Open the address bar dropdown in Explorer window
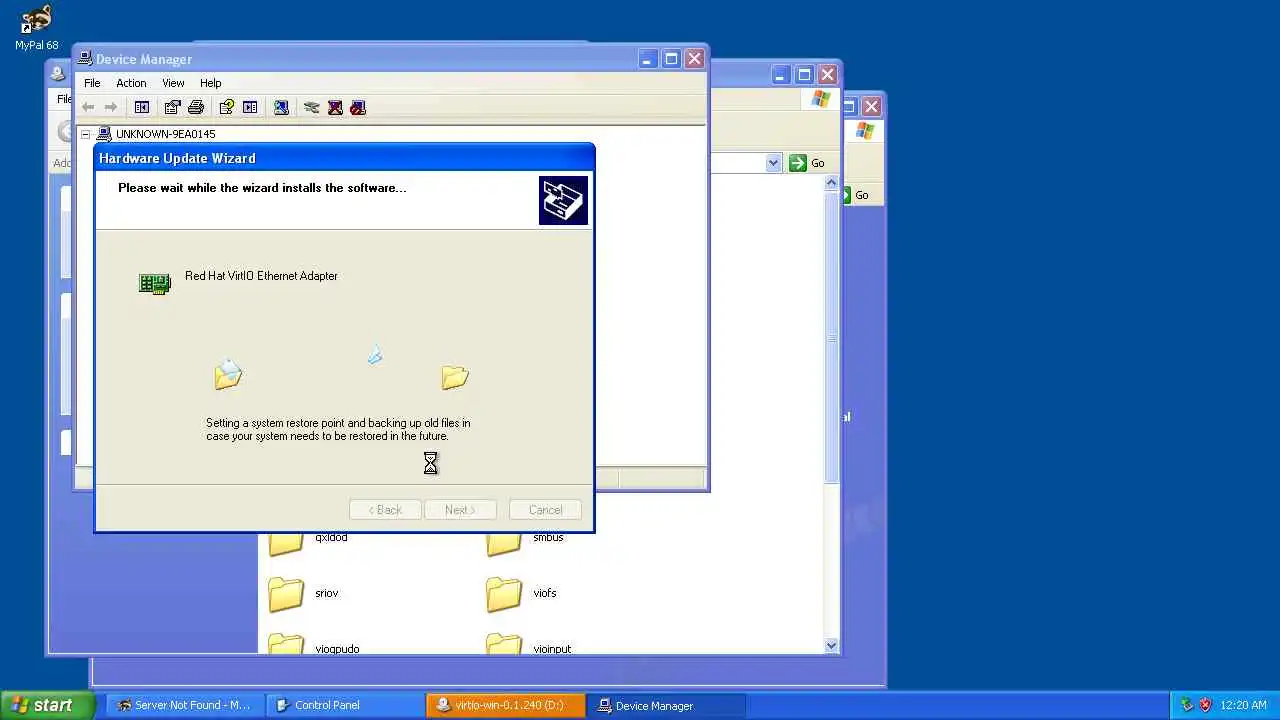The height and width of the screenshot is (720, 1280). pos(773,163)
